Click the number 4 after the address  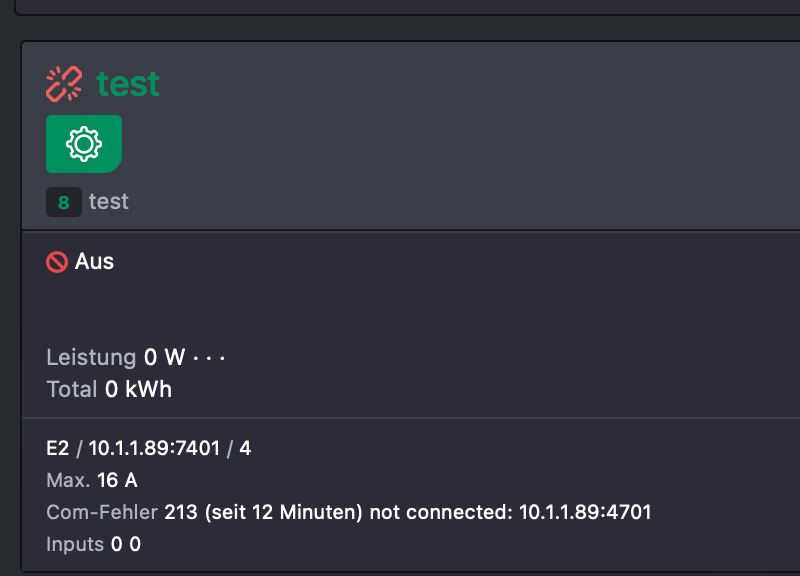245,448
